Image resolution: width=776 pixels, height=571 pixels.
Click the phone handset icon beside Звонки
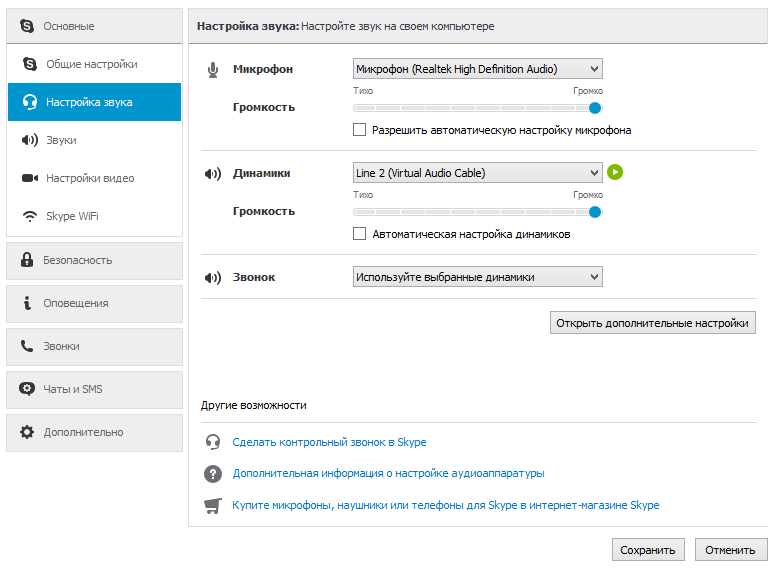27,346
